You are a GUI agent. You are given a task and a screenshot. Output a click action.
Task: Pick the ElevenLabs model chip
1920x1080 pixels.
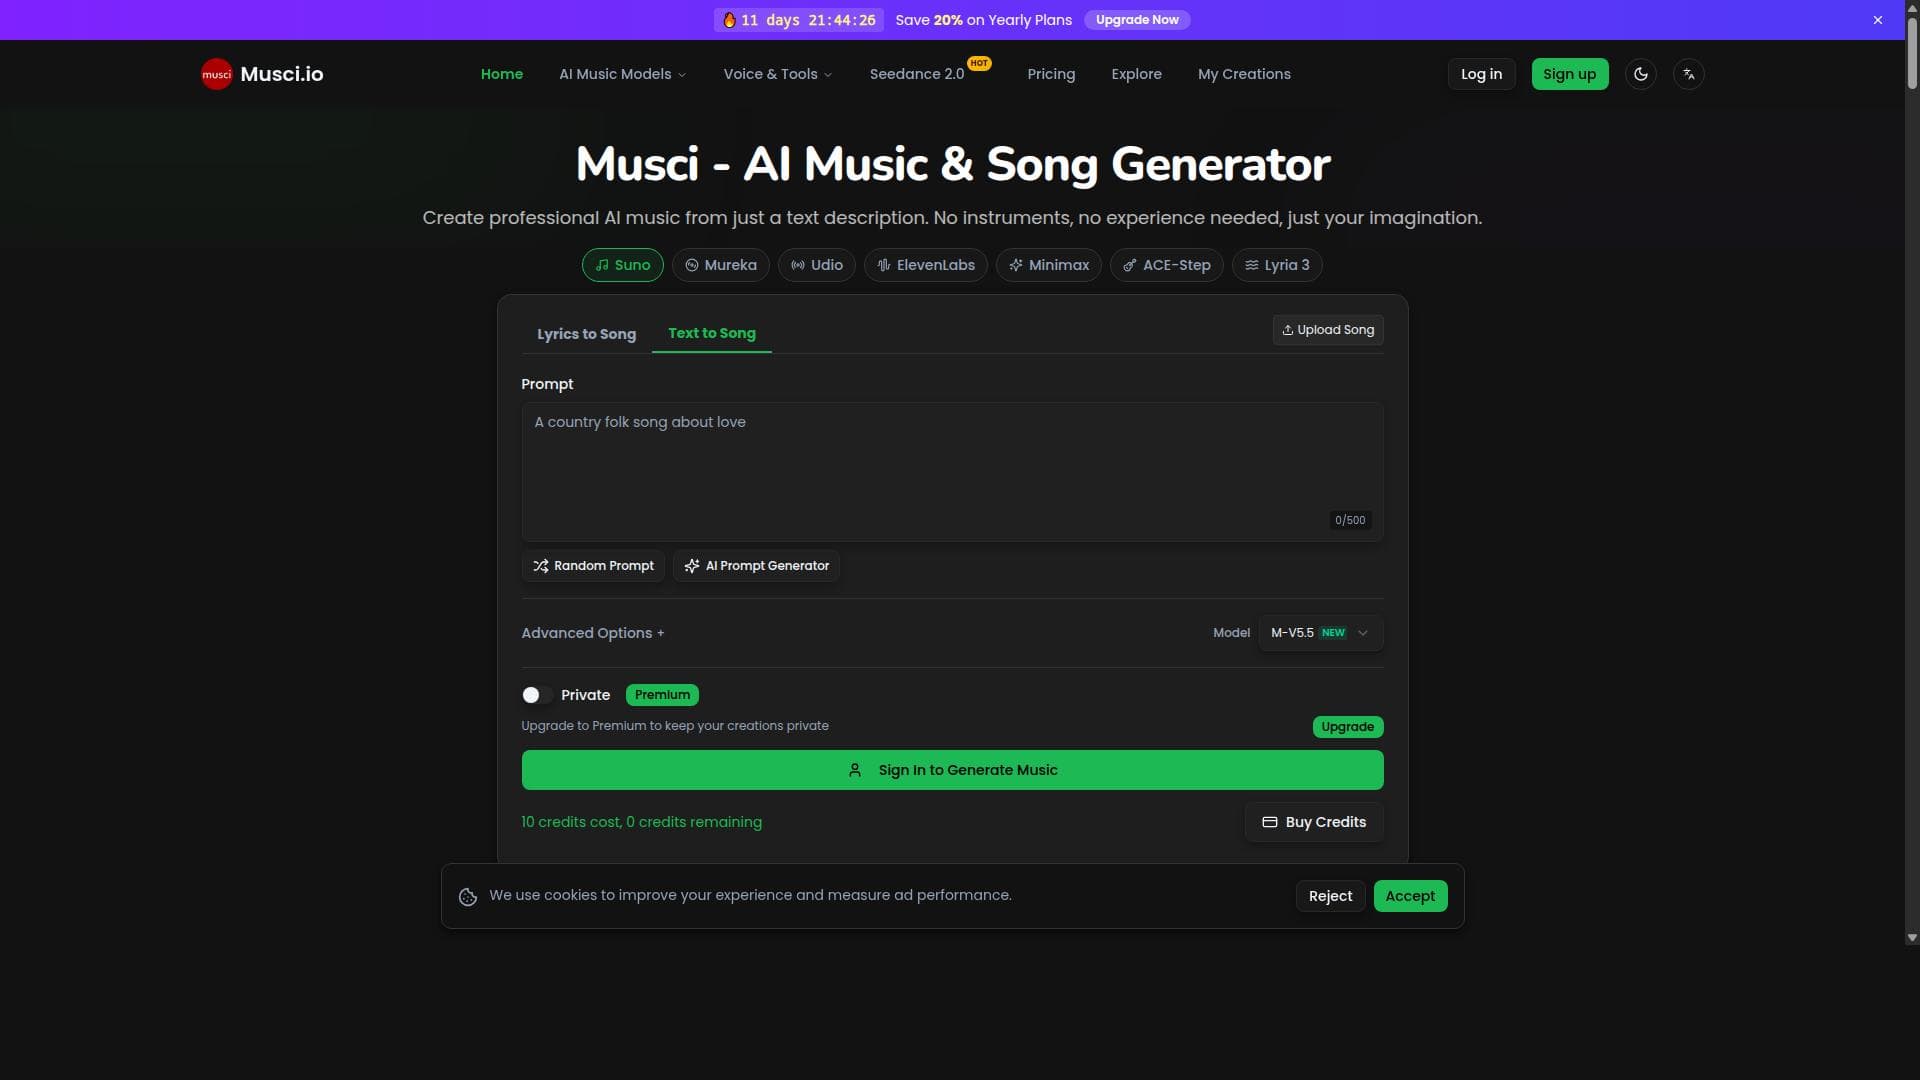[925, 265]
